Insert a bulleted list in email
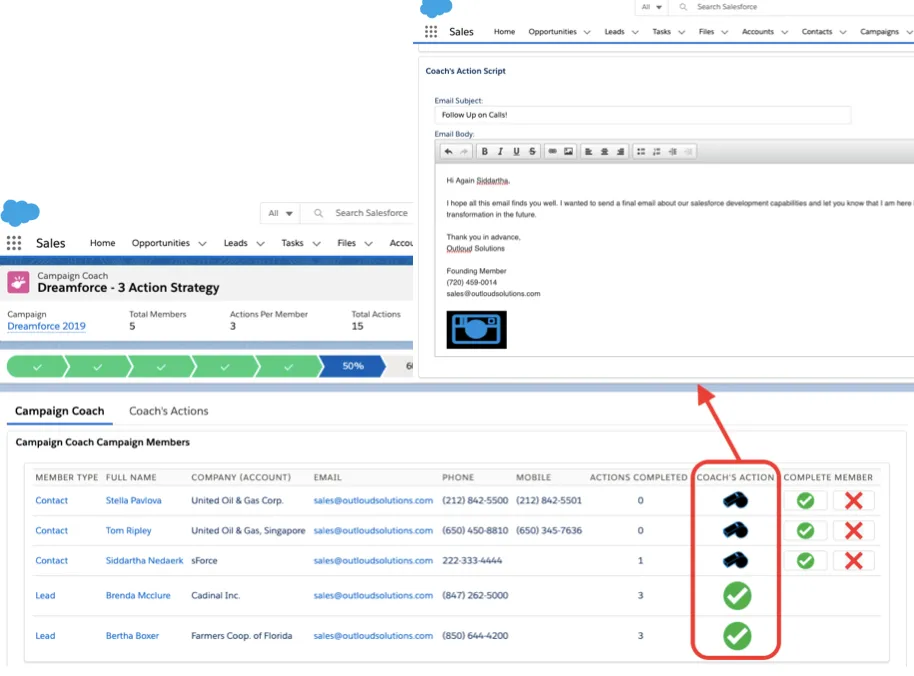 [641, 152]
